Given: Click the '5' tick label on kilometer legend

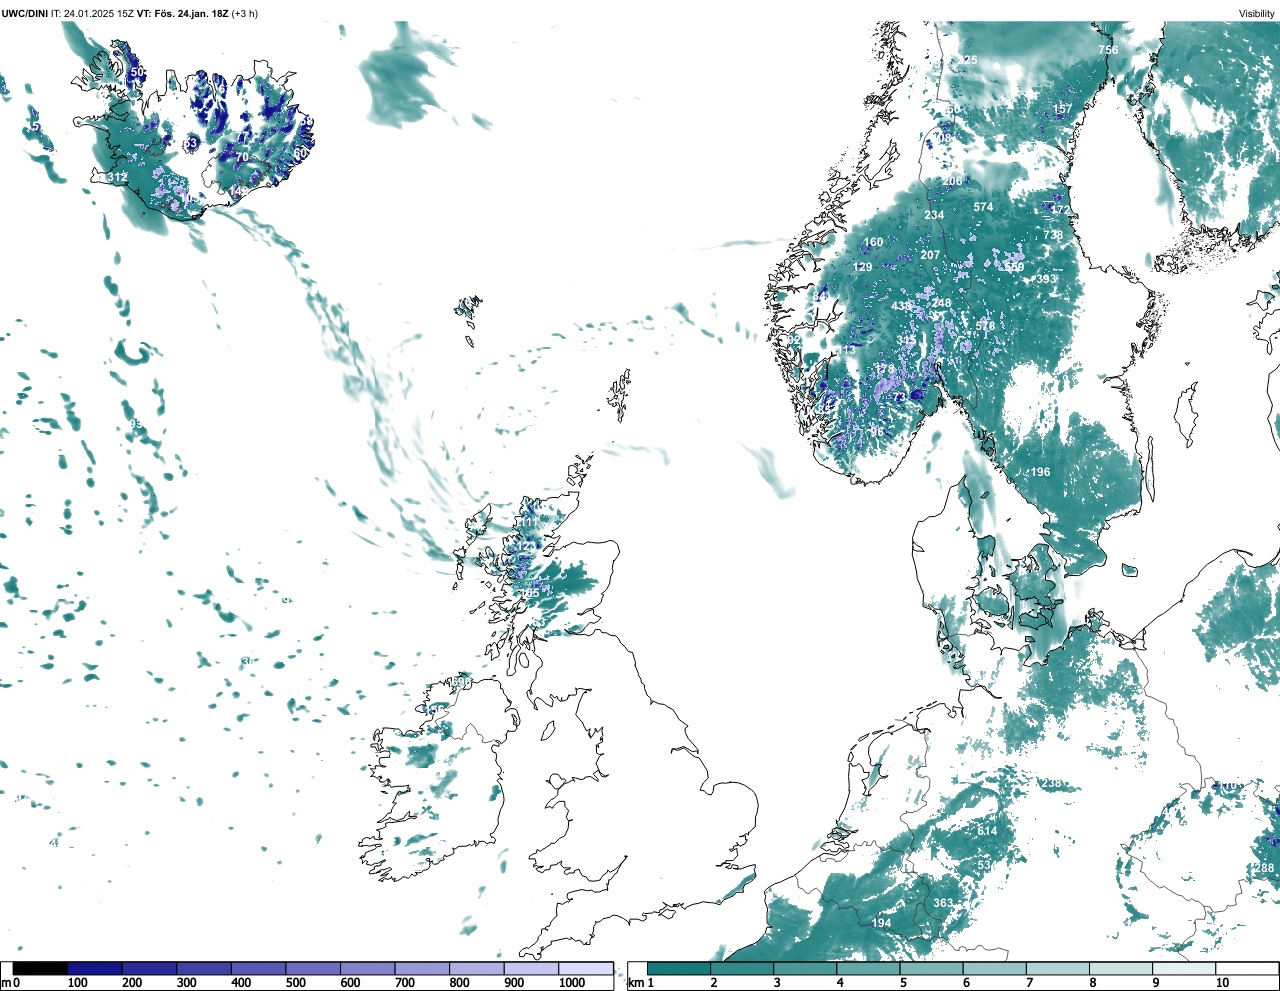Looking at the screenshot, I should tap(902, 983).
